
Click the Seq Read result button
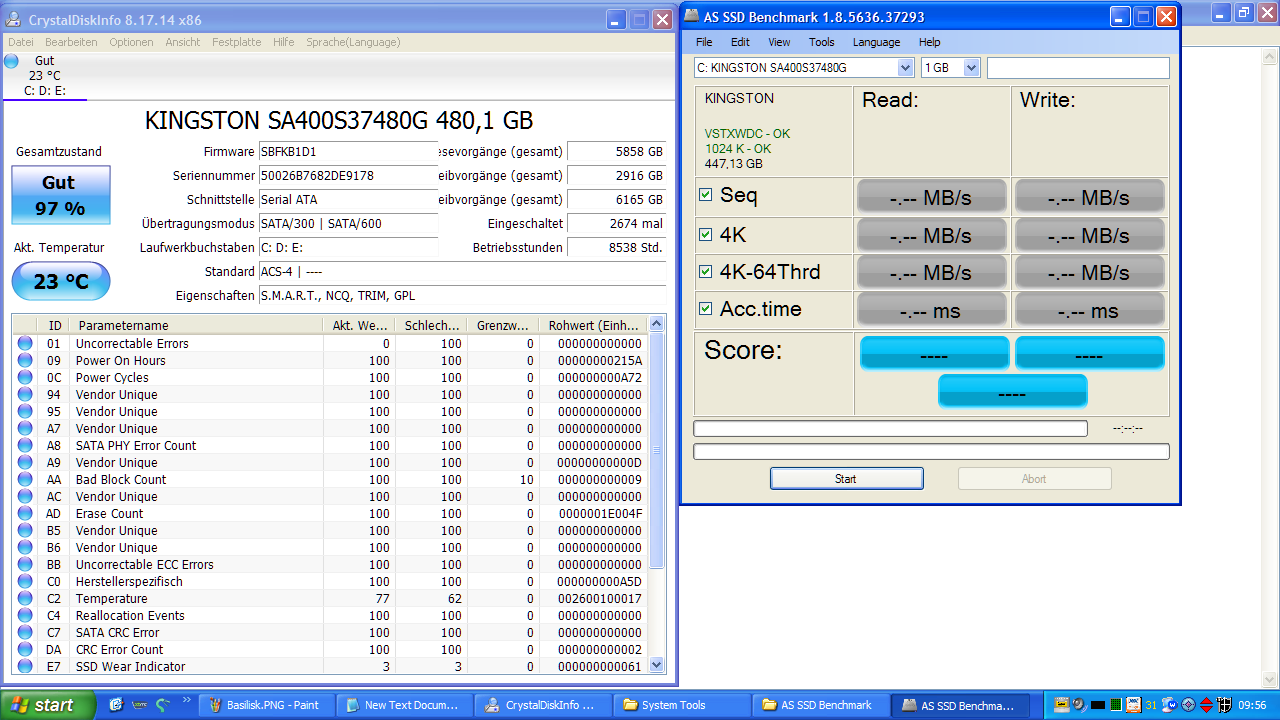tap(932, 197)
